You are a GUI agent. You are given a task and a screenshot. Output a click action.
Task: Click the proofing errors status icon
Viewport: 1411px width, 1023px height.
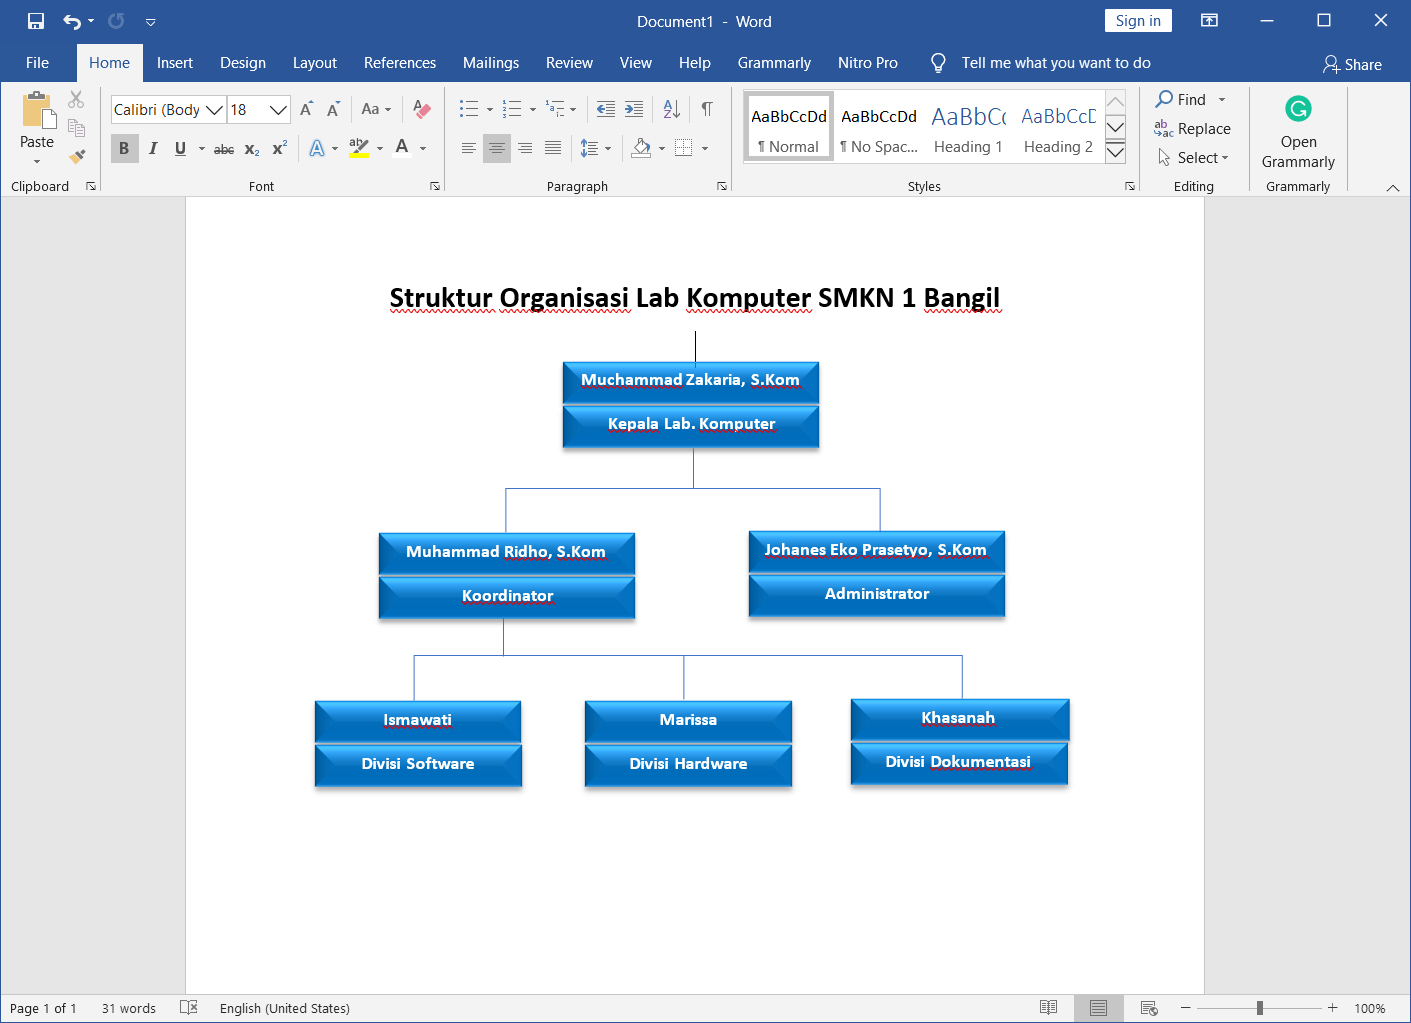point(188,1008)
